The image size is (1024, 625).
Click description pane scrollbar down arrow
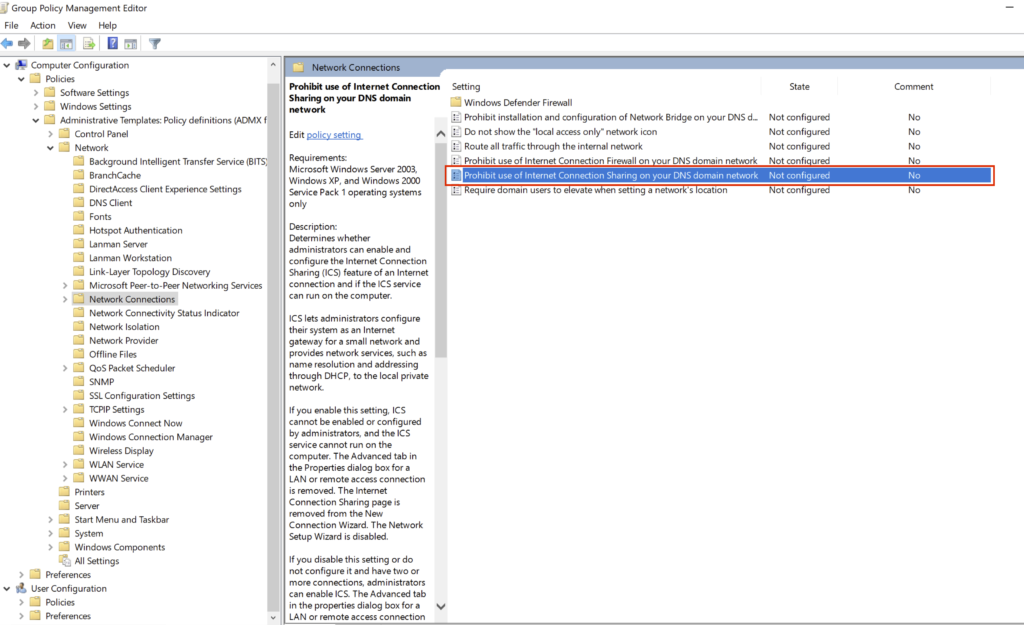coord(440,605)
